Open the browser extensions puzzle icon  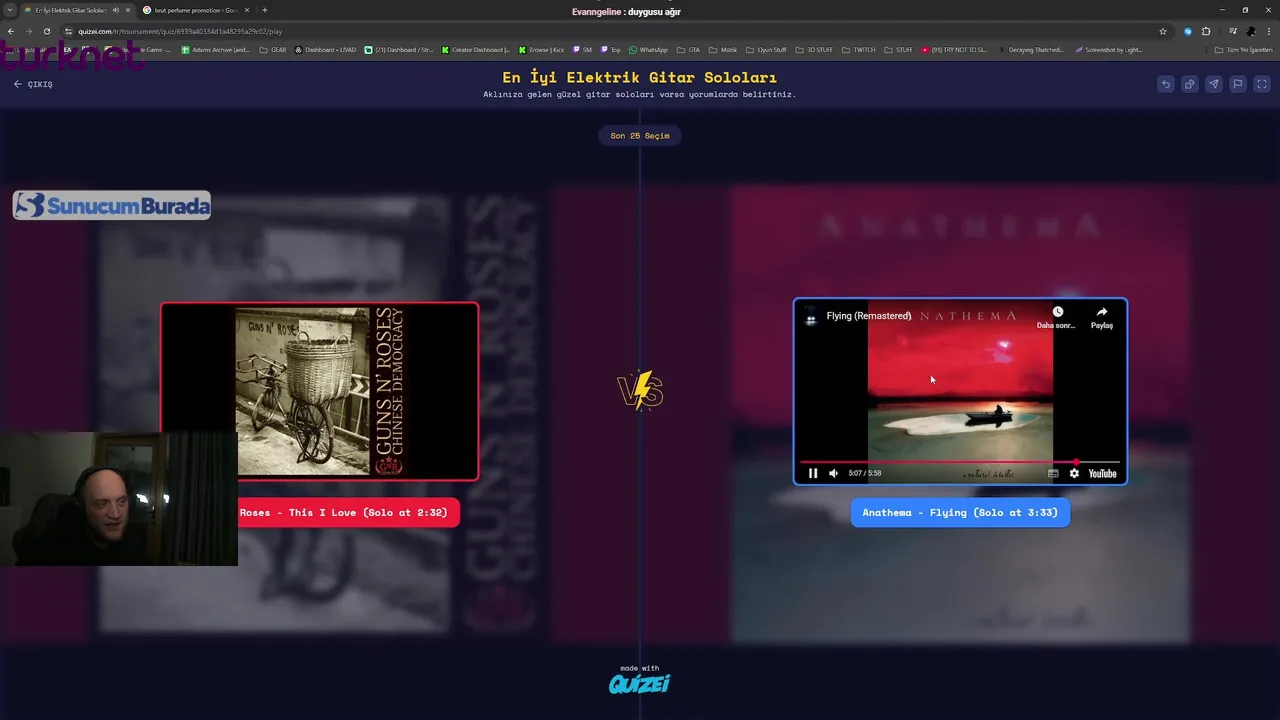point(1206,31)
